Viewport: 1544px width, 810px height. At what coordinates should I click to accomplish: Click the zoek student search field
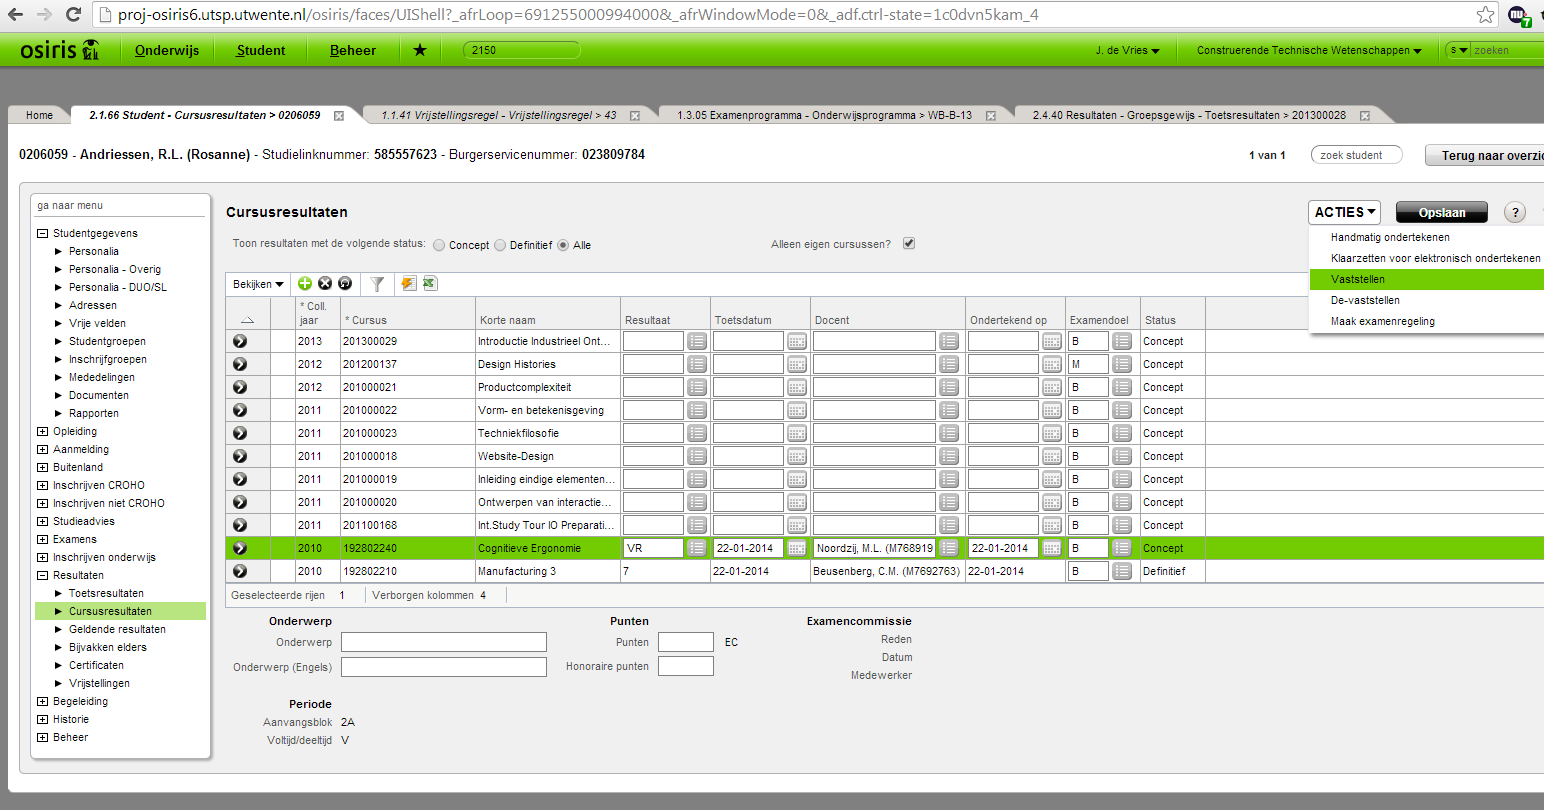click(x=1357, y=155)
